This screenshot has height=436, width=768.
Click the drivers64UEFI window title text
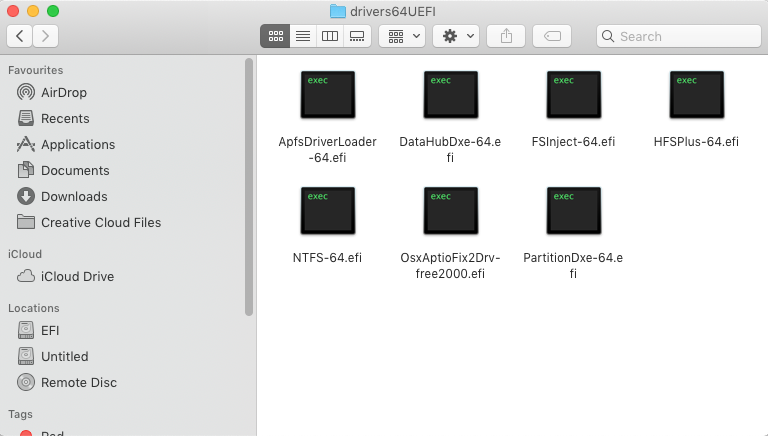(x=393, y=11)
